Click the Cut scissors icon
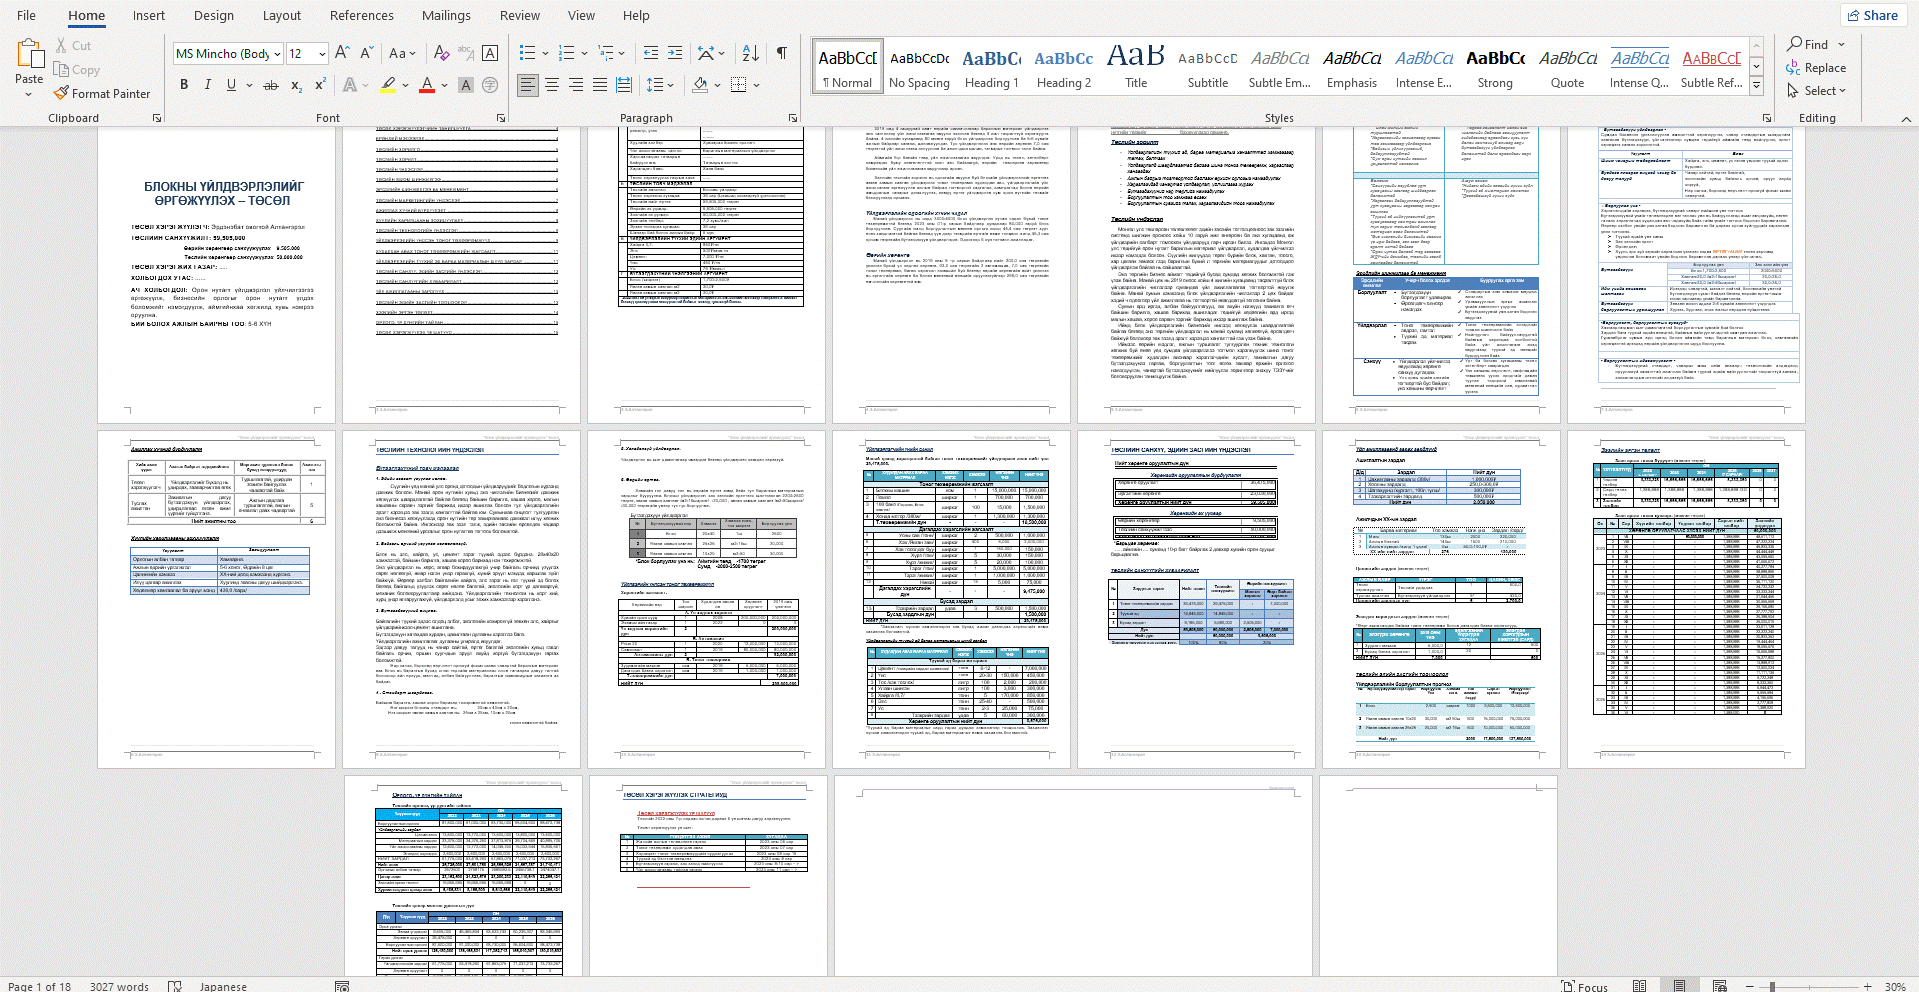 62,45
